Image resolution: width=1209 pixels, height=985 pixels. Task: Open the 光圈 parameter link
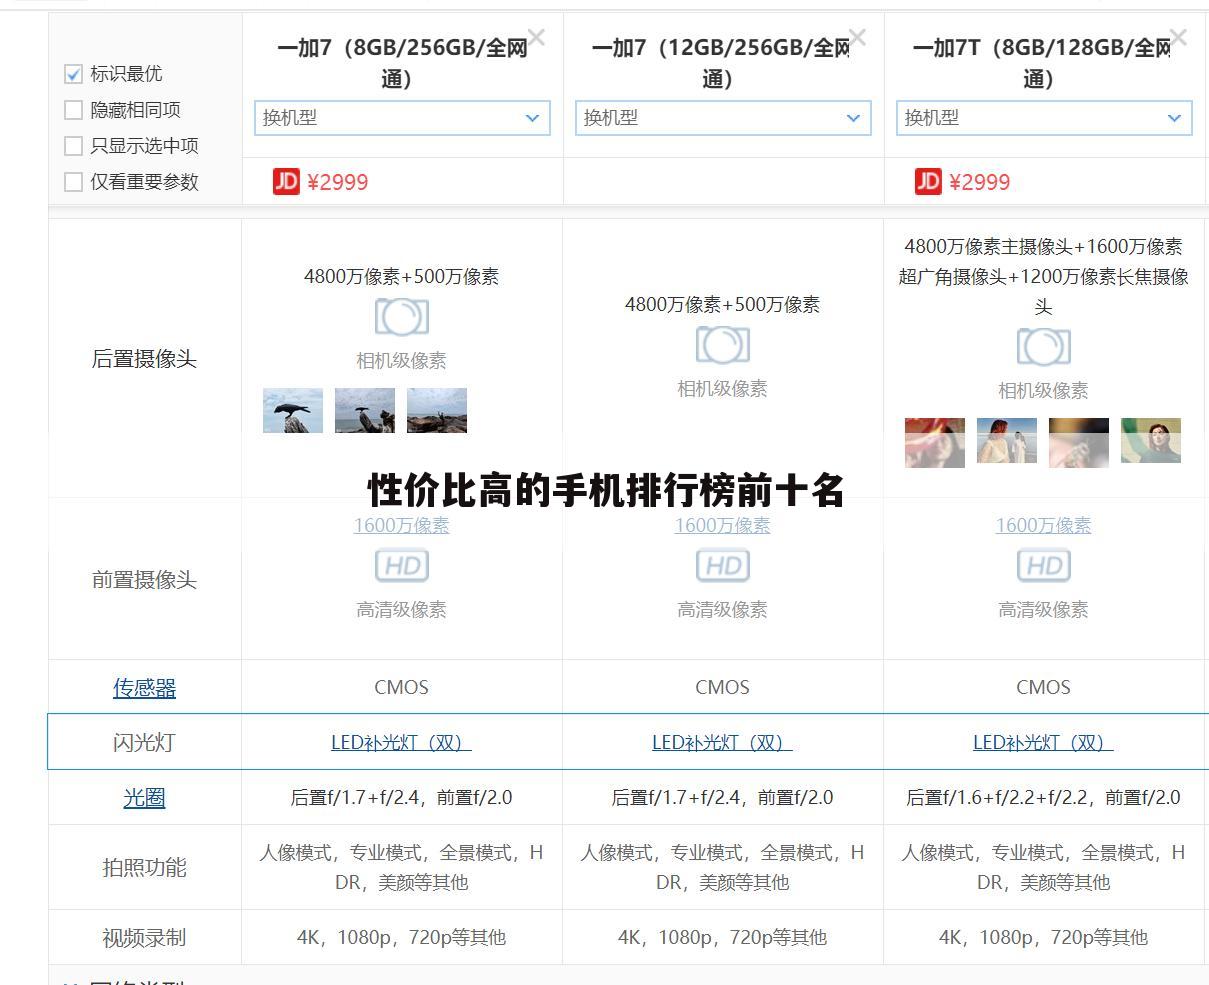click(x=144, y=798)
